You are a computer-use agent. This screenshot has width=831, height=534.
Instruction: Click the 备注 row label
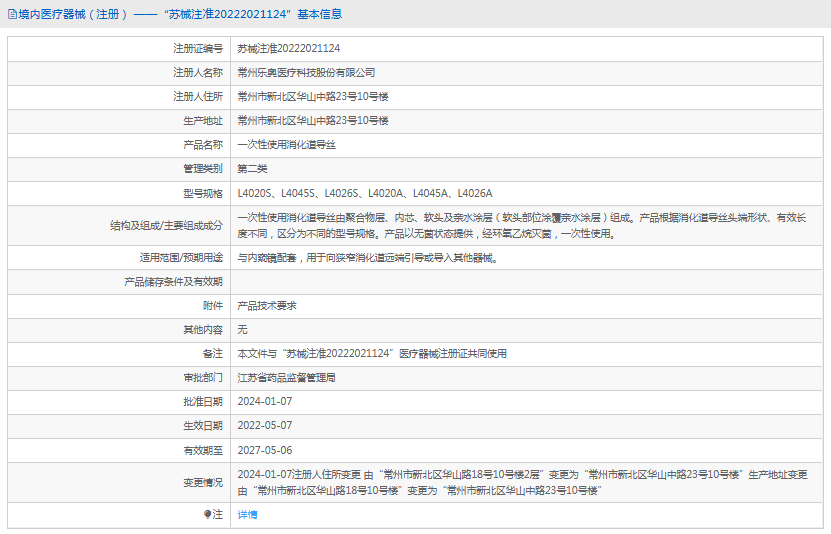(x=213, y=354)
